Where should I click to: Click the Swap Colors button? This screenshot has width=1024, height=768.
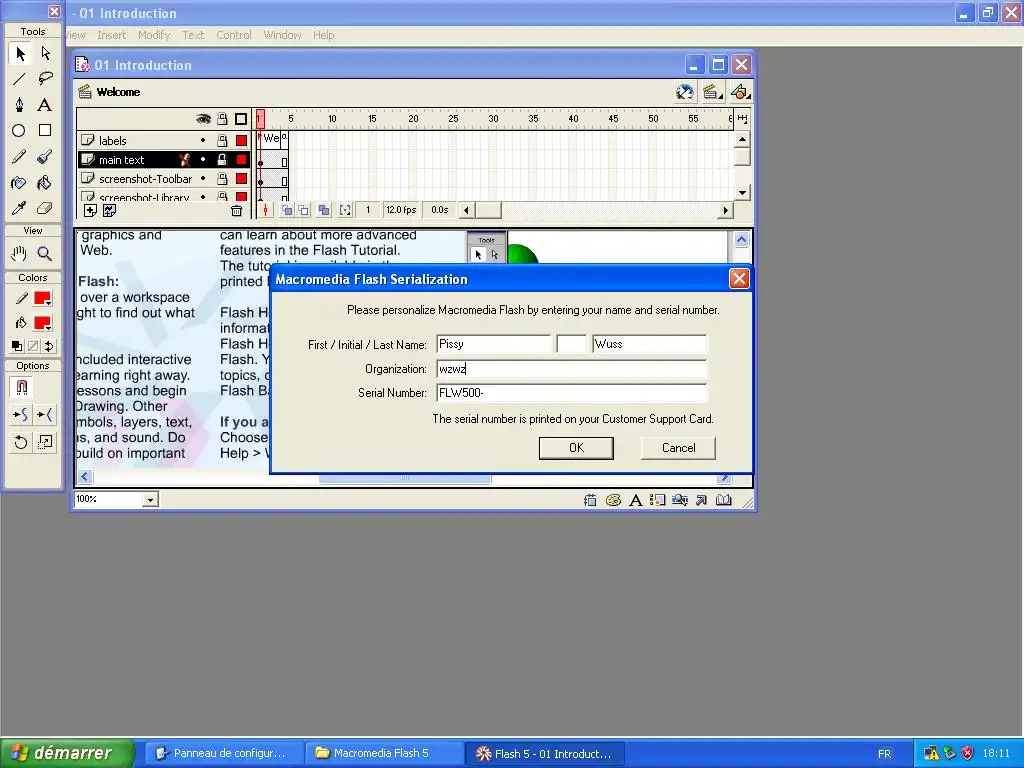49,346
